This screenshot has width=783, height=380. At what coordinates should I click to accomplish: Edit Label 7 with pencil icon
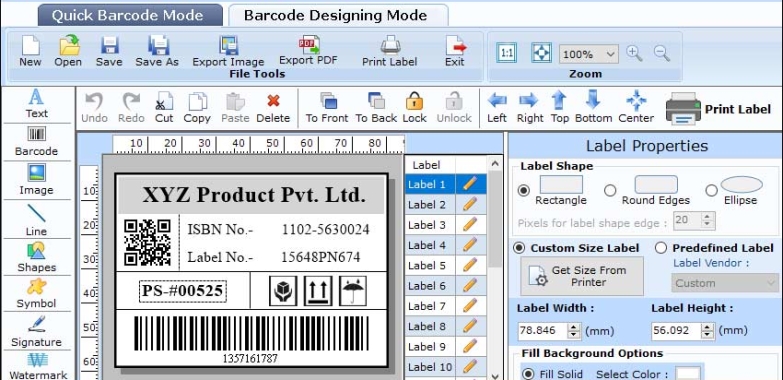pyautogui.click(x=470, y=306)
